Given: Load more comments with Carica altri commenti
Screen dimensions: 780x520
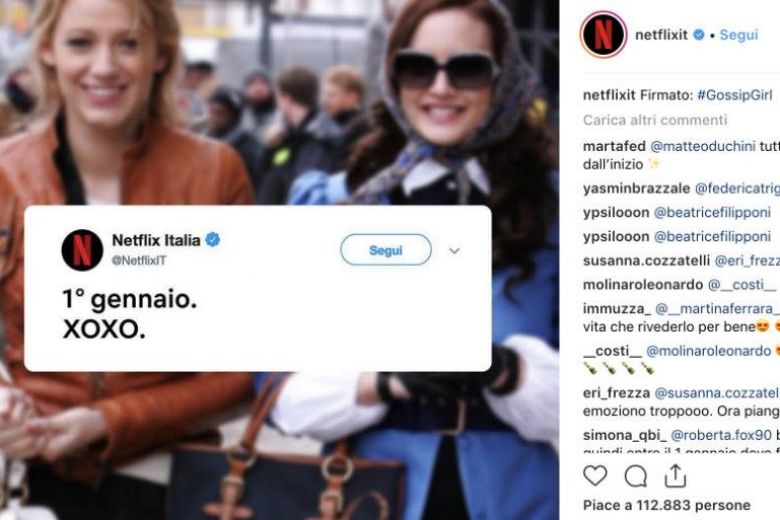Looking at the screenshot, I should point(655,120).
